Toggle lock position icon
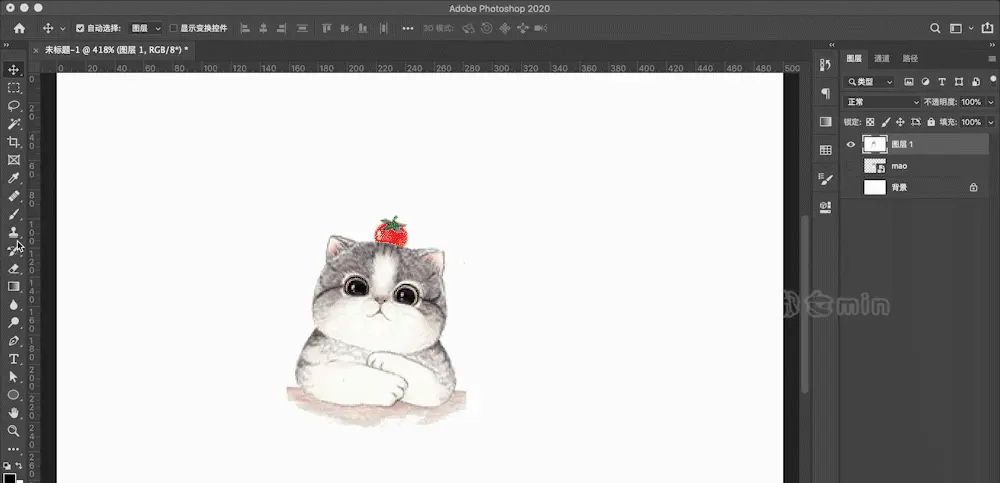1000x483 pixels. tap(901, 122)
